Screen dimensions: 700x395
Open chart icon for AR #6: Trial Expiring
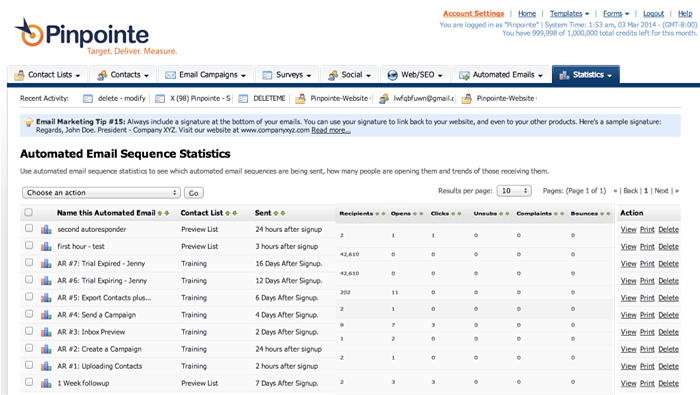pos(46,281)
